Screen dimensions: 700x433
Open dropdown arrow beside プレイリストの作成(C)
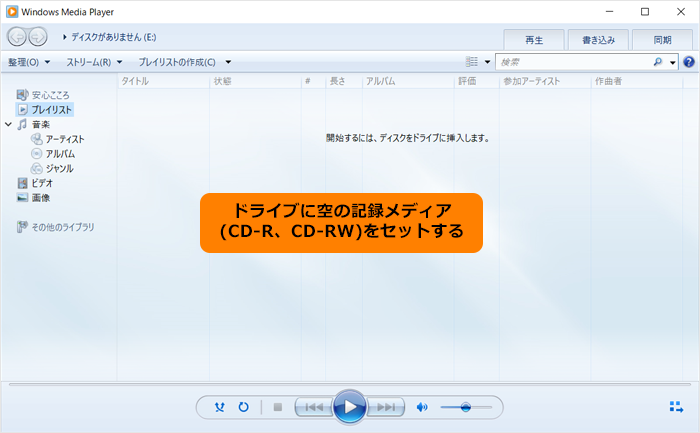228,62
